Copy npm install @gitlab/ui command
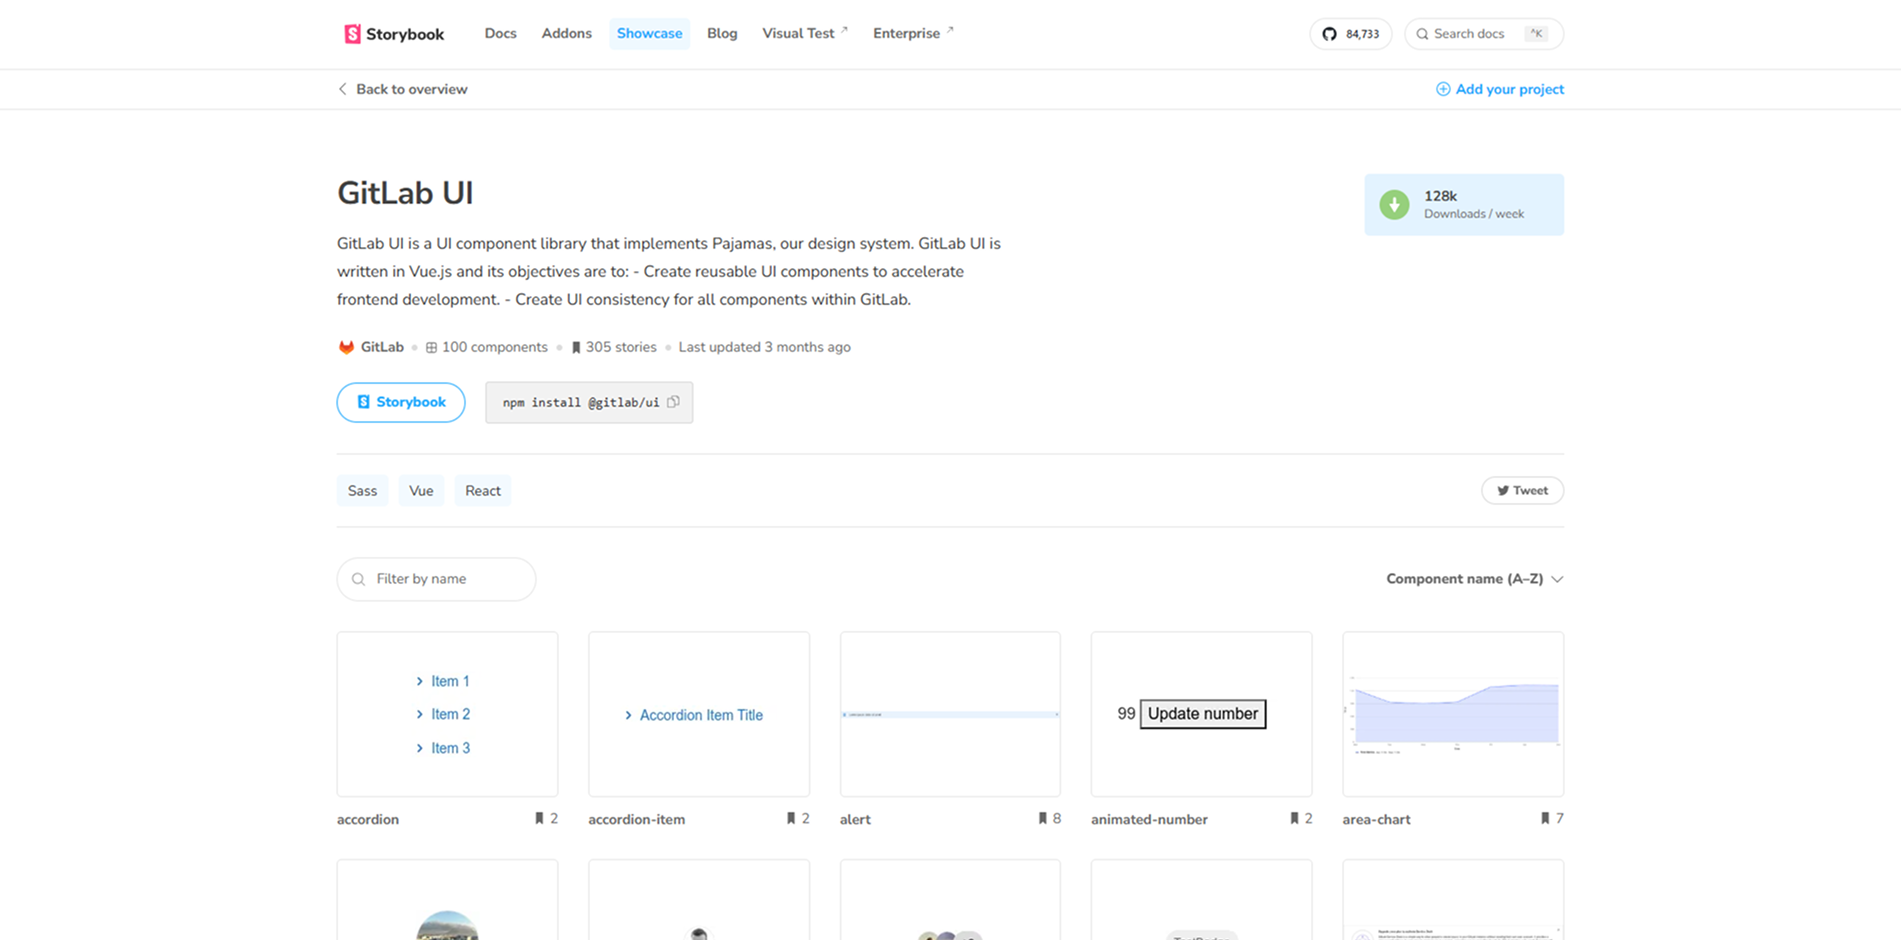The height and width of the screenshot is (940, 1901). tap(589, 402)
